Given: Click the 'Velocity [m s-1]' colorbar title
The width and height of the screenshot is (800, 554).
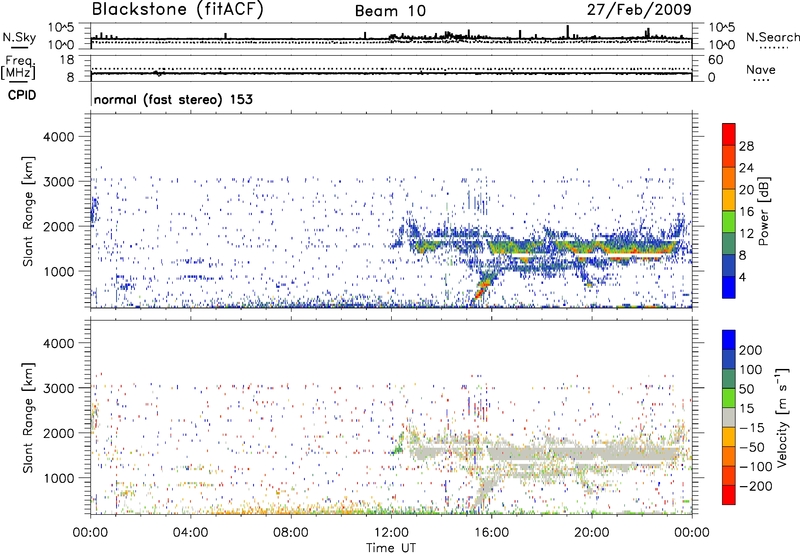Looking at the screenshot, I should pos(782,417).
